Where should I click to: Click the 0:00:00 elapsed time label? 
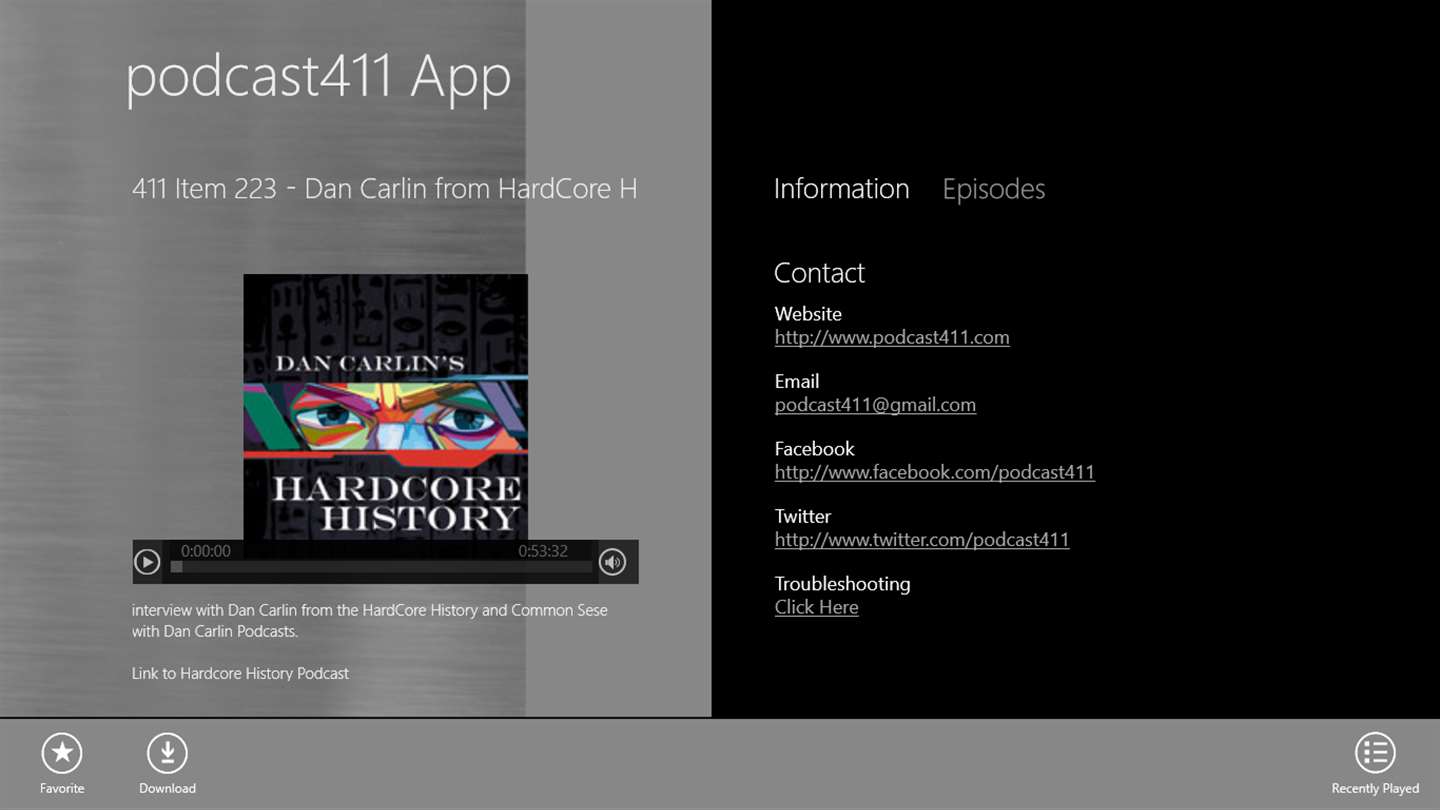[x=206, y=551]
